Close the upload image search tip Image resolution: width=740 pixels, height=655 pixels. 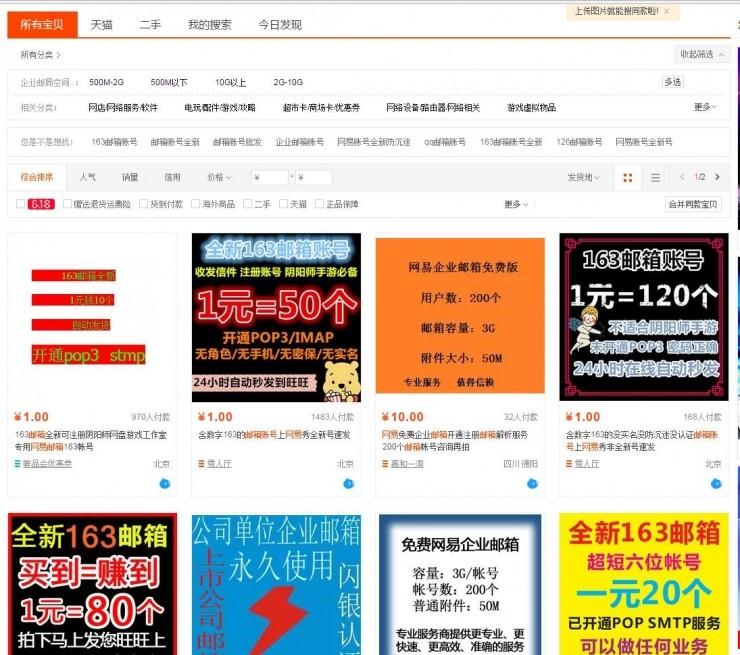[666, 11]
